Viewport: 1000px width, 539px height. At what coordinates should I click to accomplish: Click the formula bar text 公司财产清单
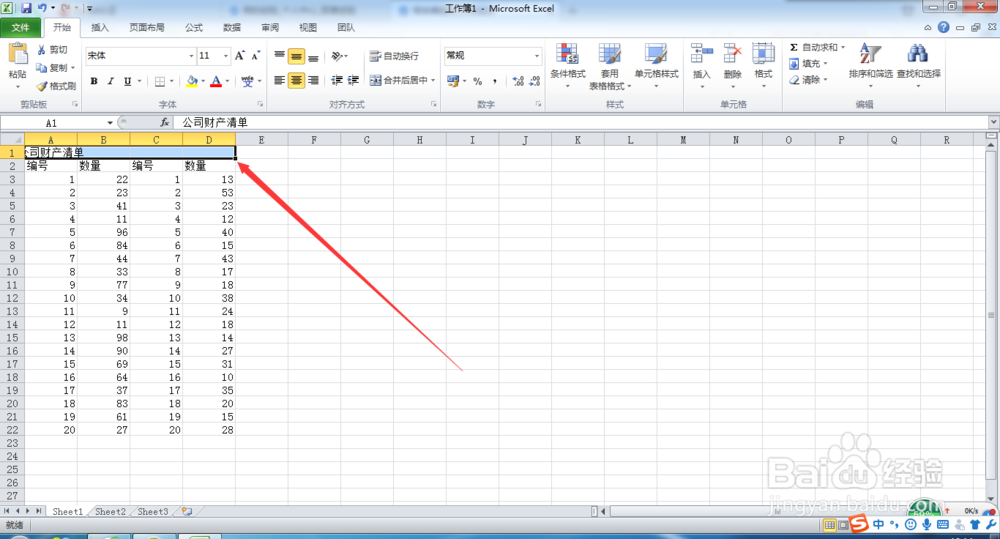coord(215,122)
